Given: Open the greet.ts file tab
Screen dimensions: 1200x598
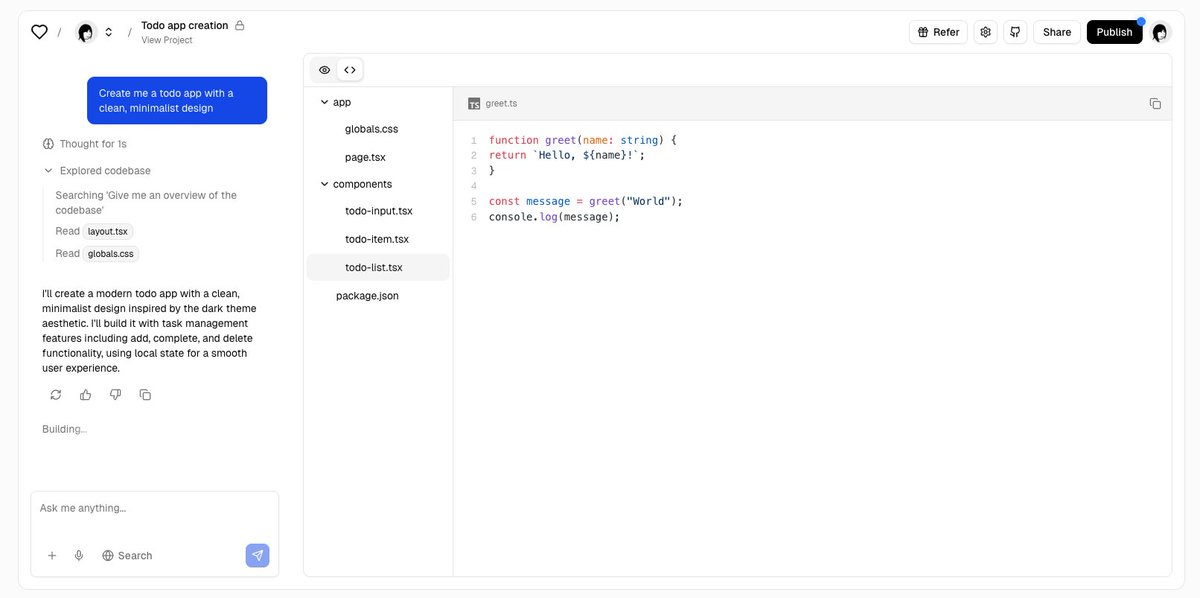Looking at the screenshot, I should coord(498,103).
